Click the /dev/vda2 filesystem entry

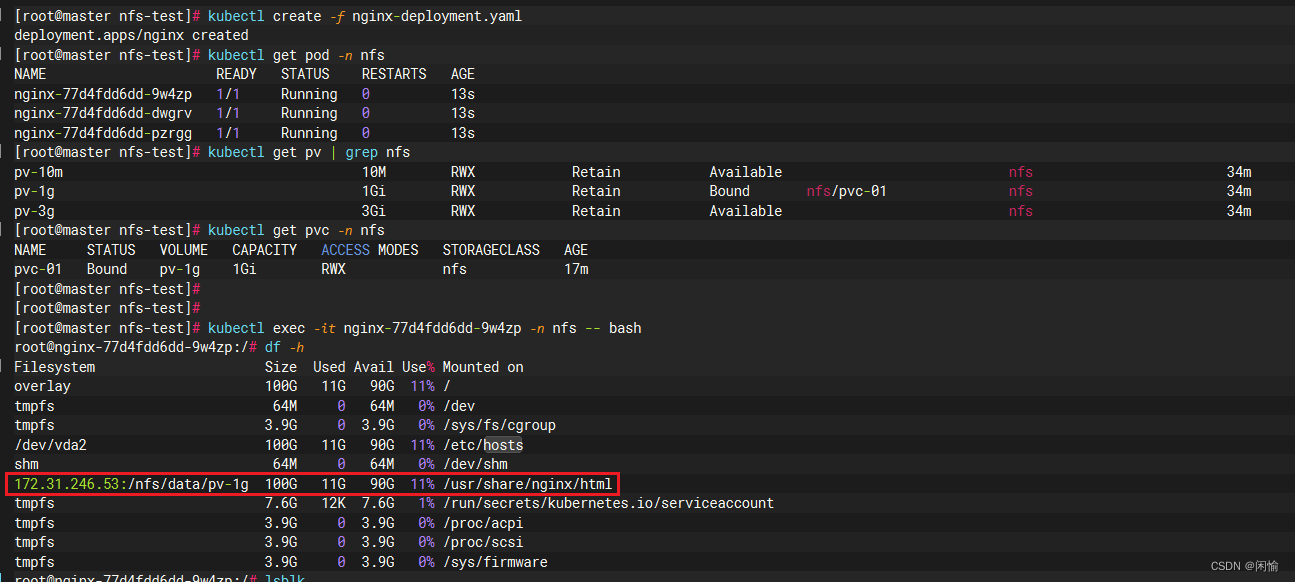pos(50,445)
